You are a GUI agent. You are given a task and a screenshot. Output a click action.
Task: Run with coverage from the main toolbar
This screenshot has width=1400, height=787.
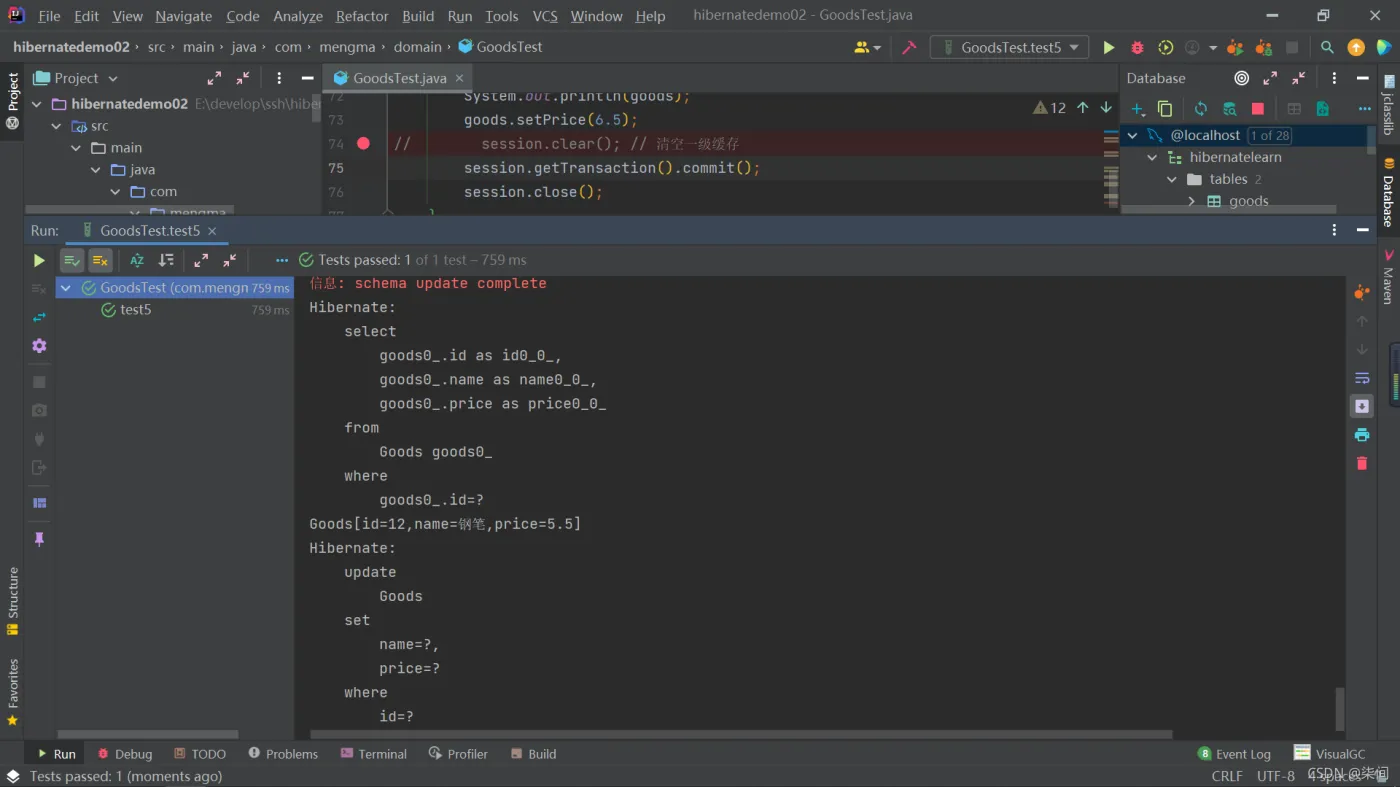point(1165,47)
